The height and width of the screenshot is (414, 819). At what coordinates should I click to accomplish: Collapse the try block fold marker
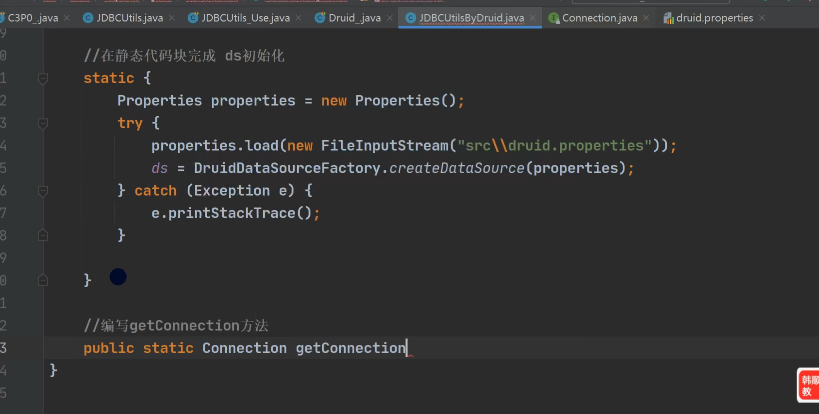[43, 123]
